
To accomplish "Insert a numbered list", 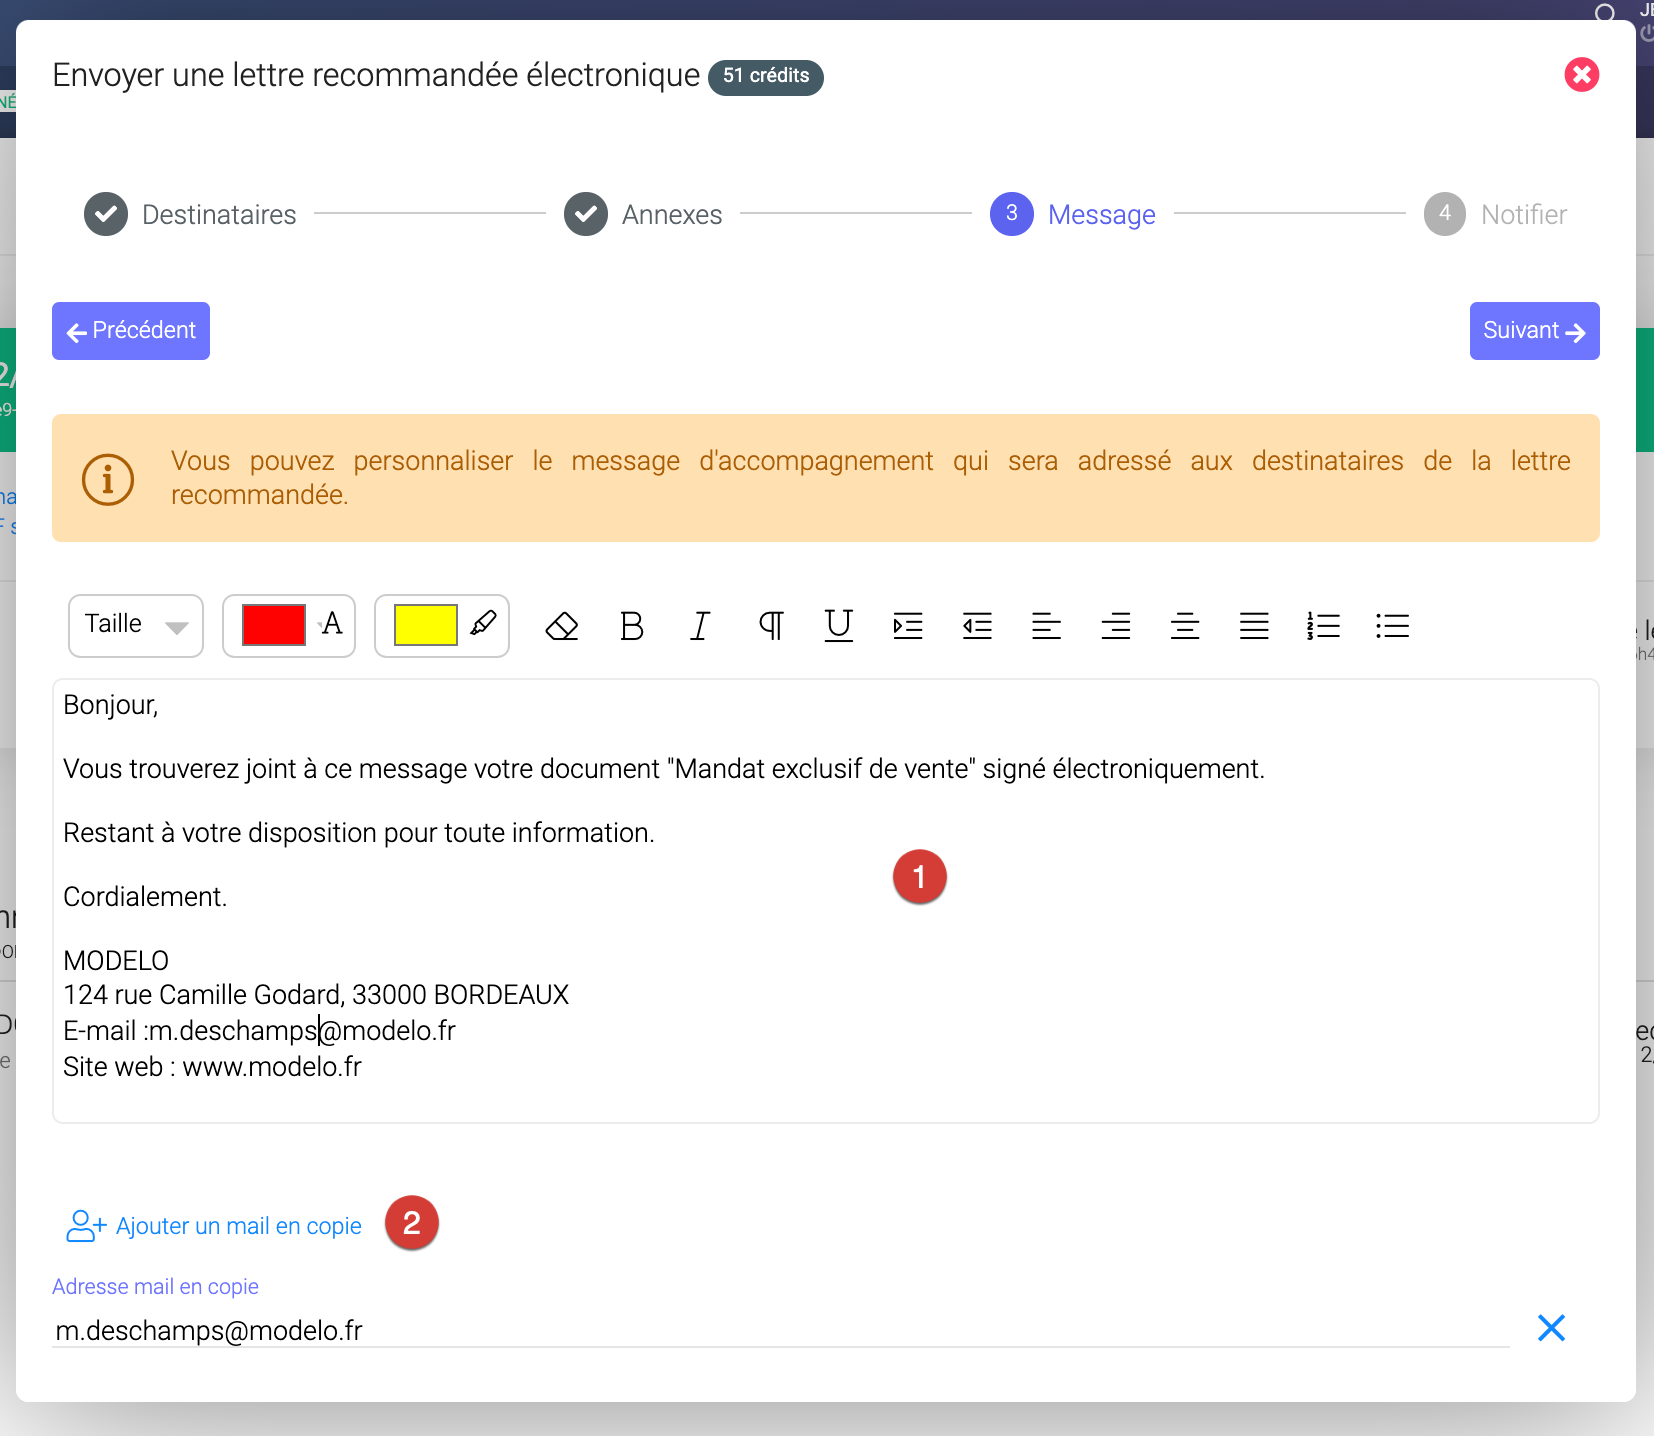I will point(1323,626).
